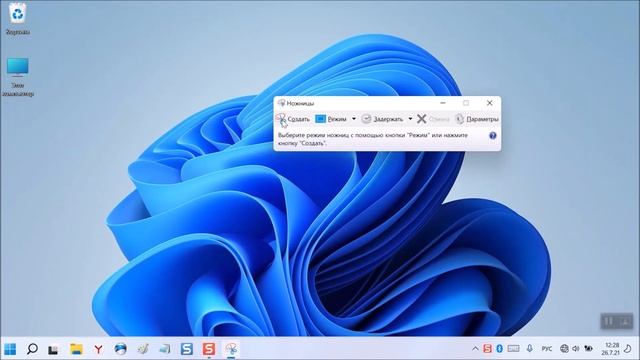This screenshot has width=640, height=360.
Task: Open the red S app on taskbar
Action: click(x=209, y=349)
